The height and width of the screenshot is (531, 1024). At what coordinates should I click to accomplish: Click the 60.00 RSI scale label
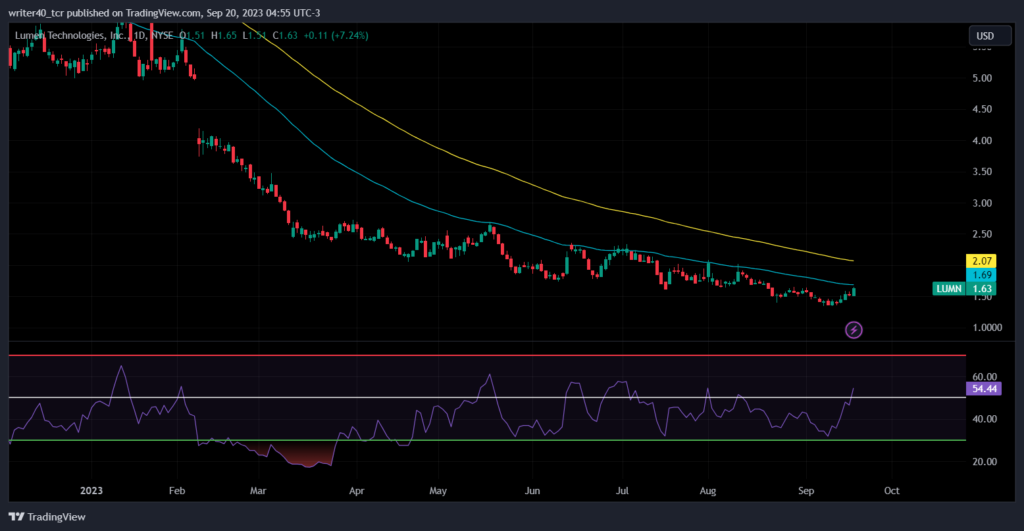(x=985, y=376)
